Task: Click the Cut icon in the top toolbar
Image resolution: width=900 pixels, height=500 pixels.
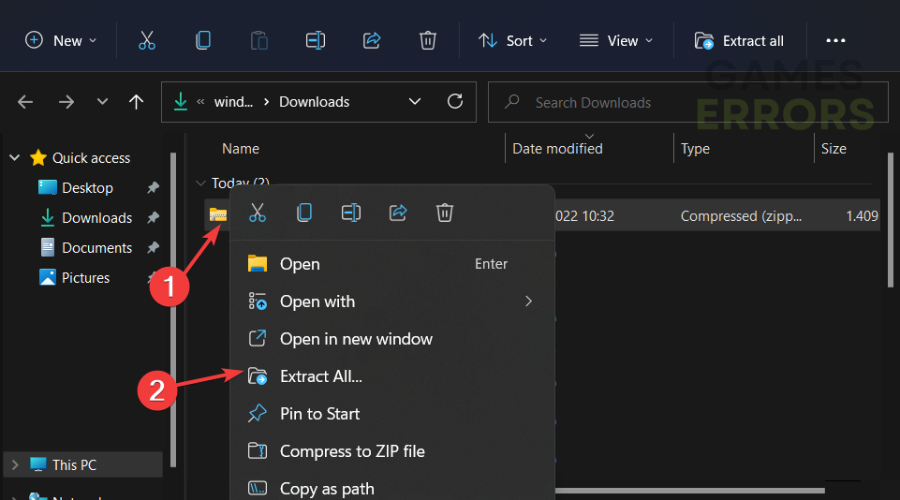Action: 147,41
